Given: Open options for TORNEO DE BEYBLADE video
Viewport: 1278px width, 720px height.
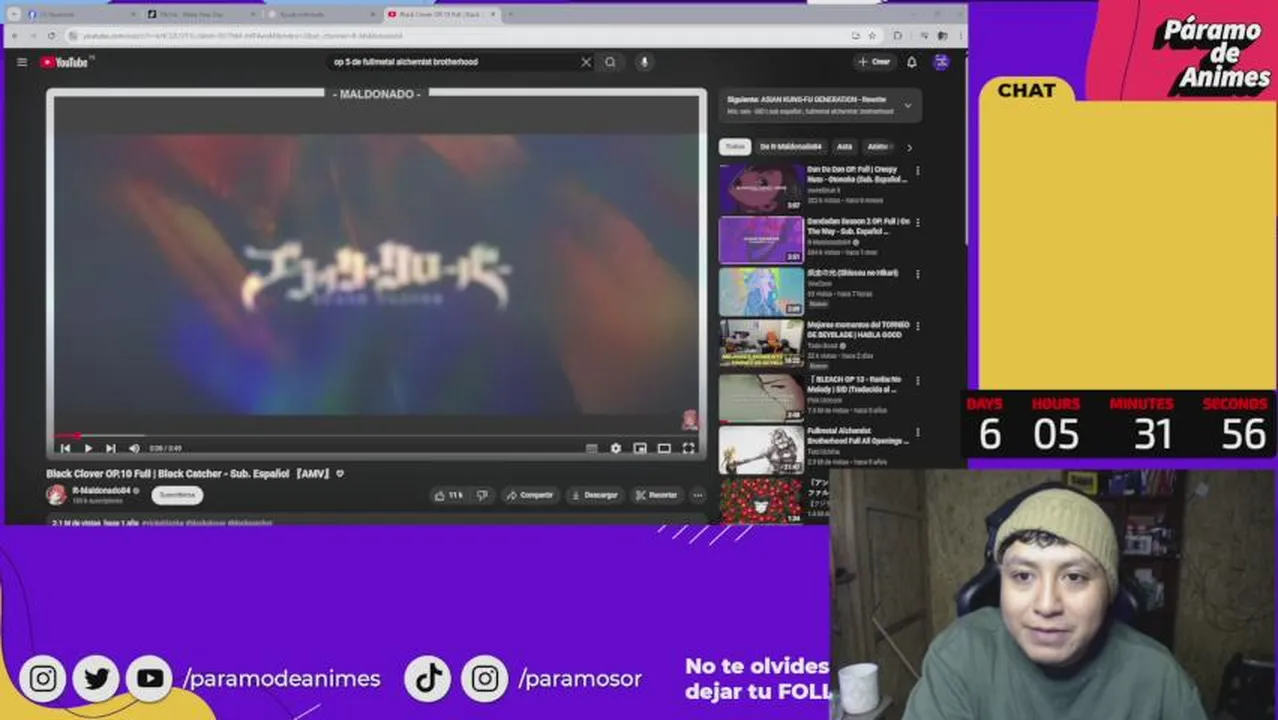Looking at the screenshot, I should click(917, 326).
